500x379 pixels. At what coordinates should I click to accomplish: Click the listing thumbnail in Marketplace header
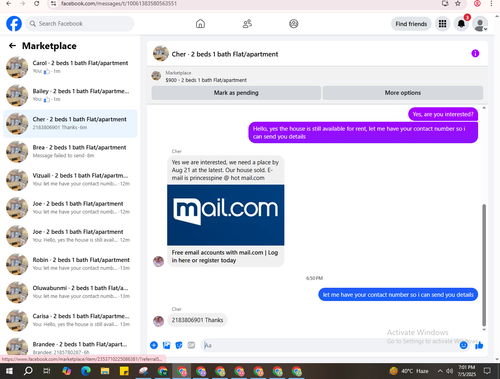click(x=156, y=76)
